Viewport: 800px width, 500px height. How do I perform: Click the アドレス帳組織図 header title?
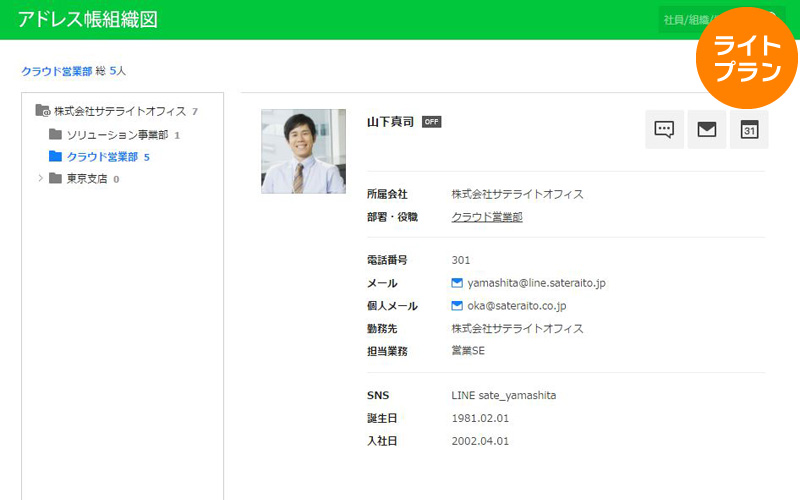(88, 19)
